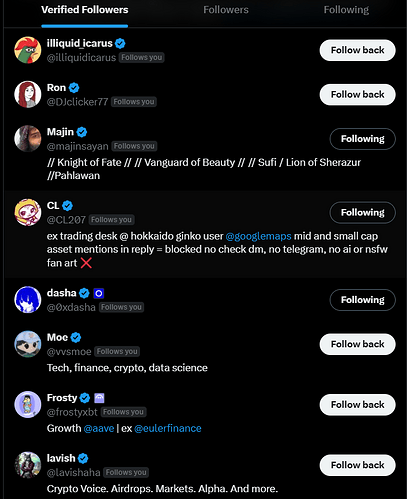Screen dimensions: 407x499
Task: Click the verified badge beside Ron
Action: tap(74, 88)
